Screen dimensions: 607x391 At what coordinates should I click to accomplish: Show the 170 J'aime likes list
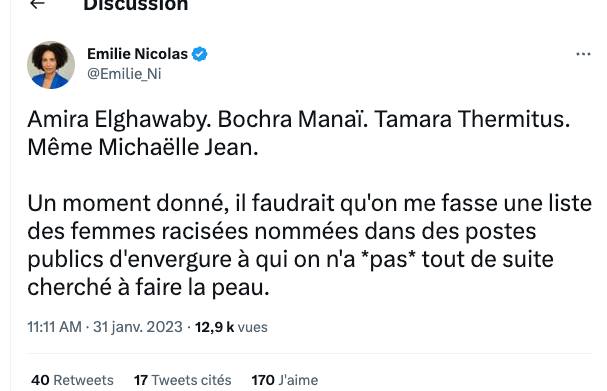285,380
